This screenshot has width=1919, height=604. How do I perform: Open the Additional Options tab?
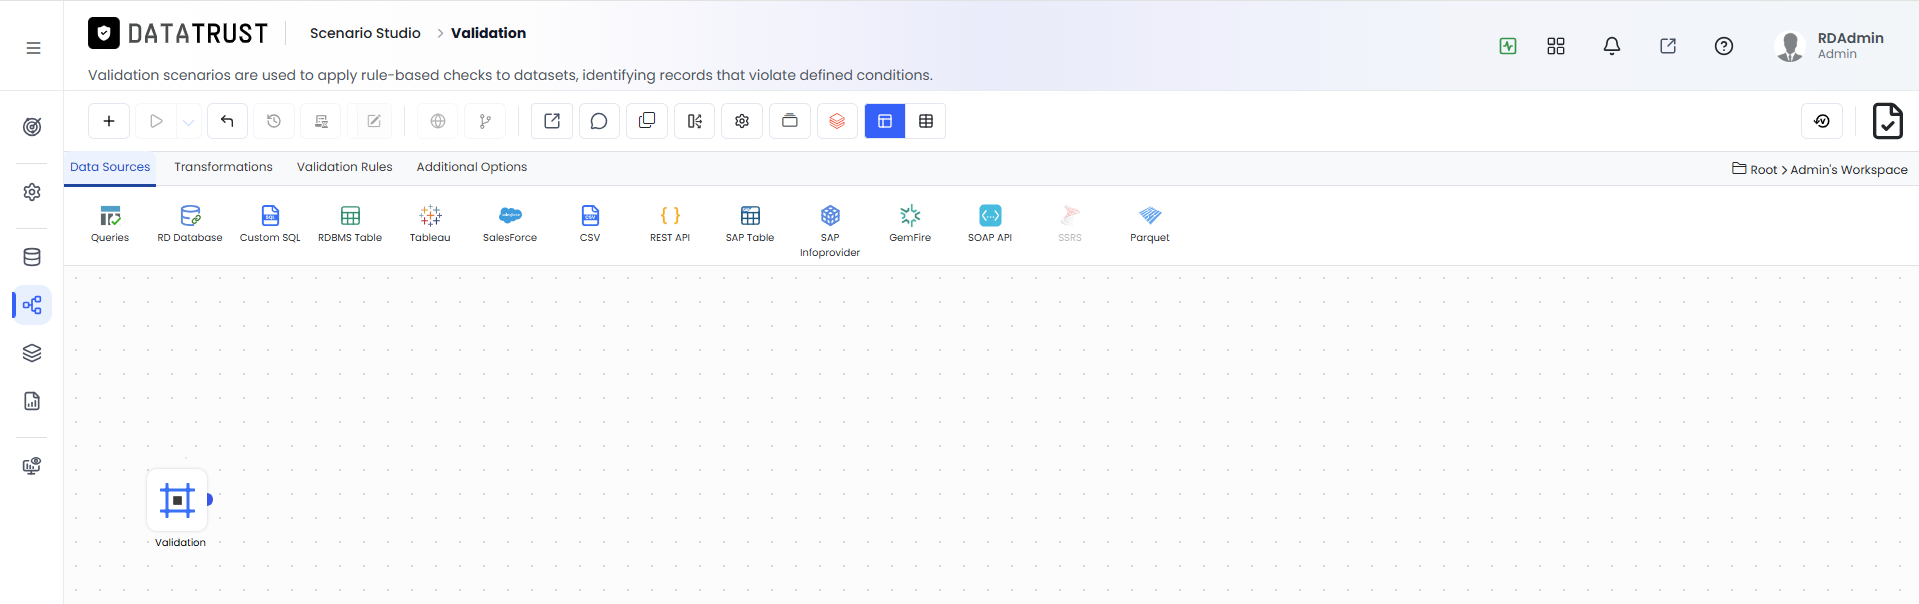click(472, 167)
